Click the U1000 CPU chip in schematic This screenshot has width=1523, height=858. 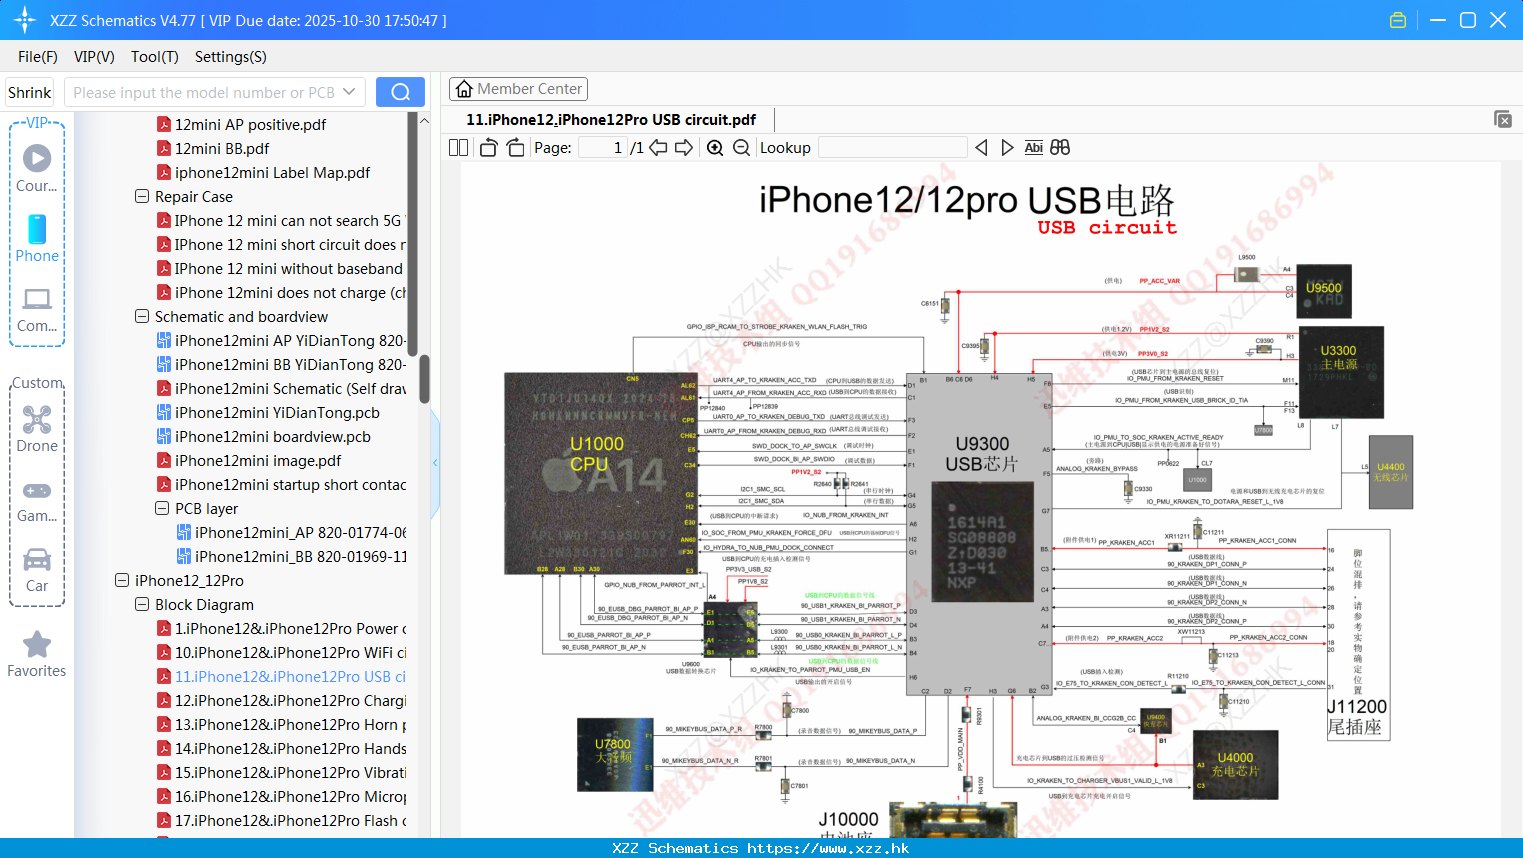601,474
